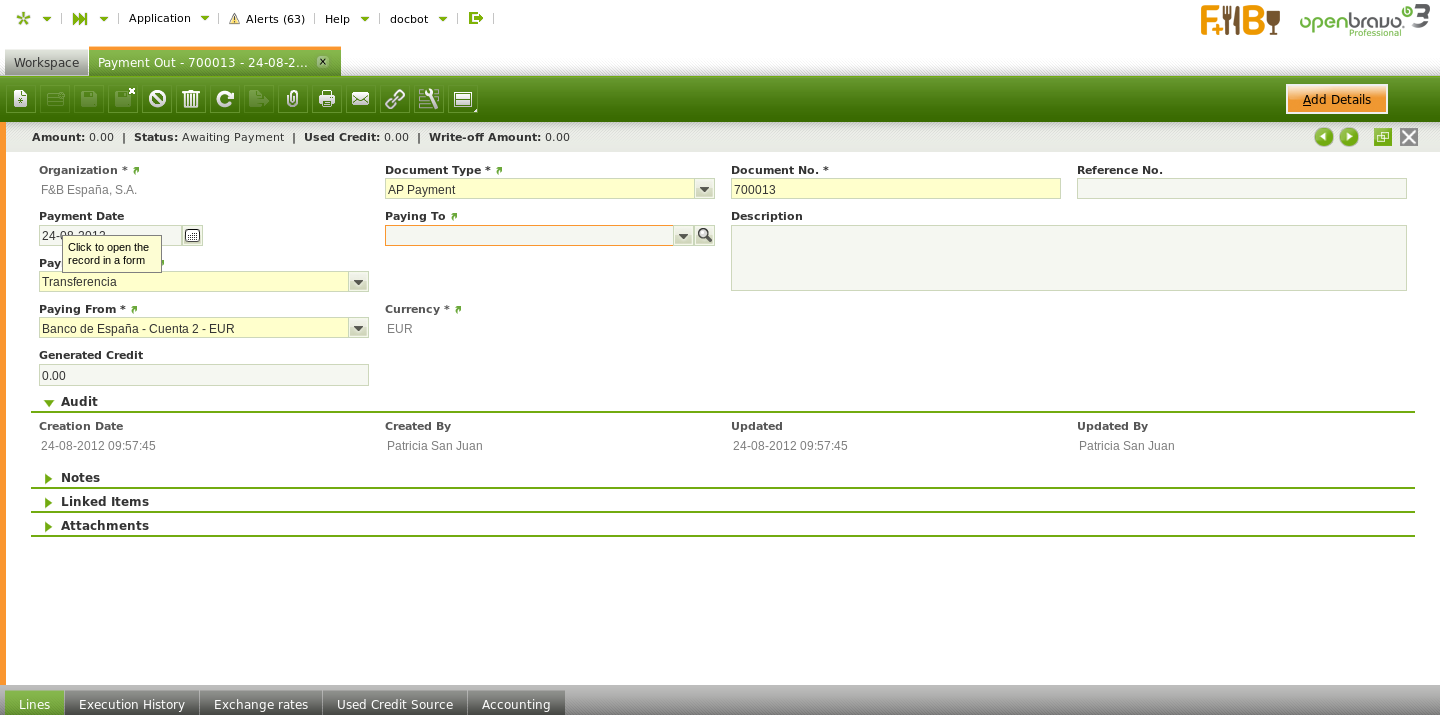Open the Document Type dropdown

tap(704, 190)
